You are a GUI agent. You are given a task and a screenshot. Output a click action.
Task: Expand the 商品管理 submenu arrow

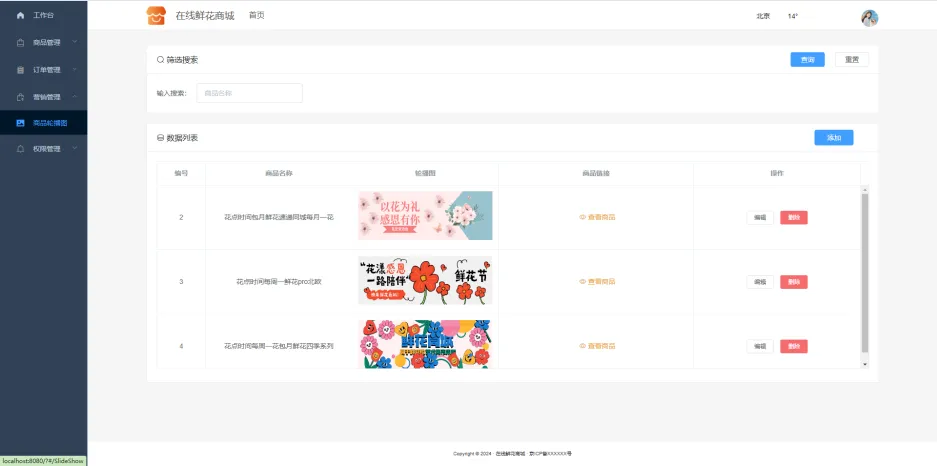pos(74,43)
